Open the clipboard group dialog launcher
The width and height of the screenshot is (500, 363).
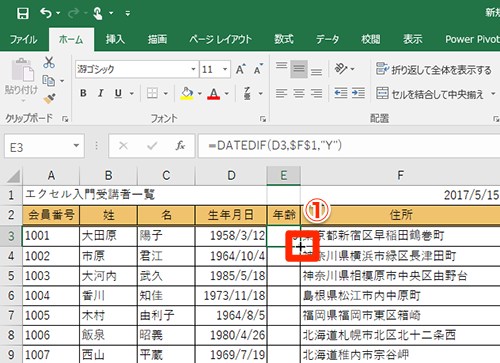(65, 119)
